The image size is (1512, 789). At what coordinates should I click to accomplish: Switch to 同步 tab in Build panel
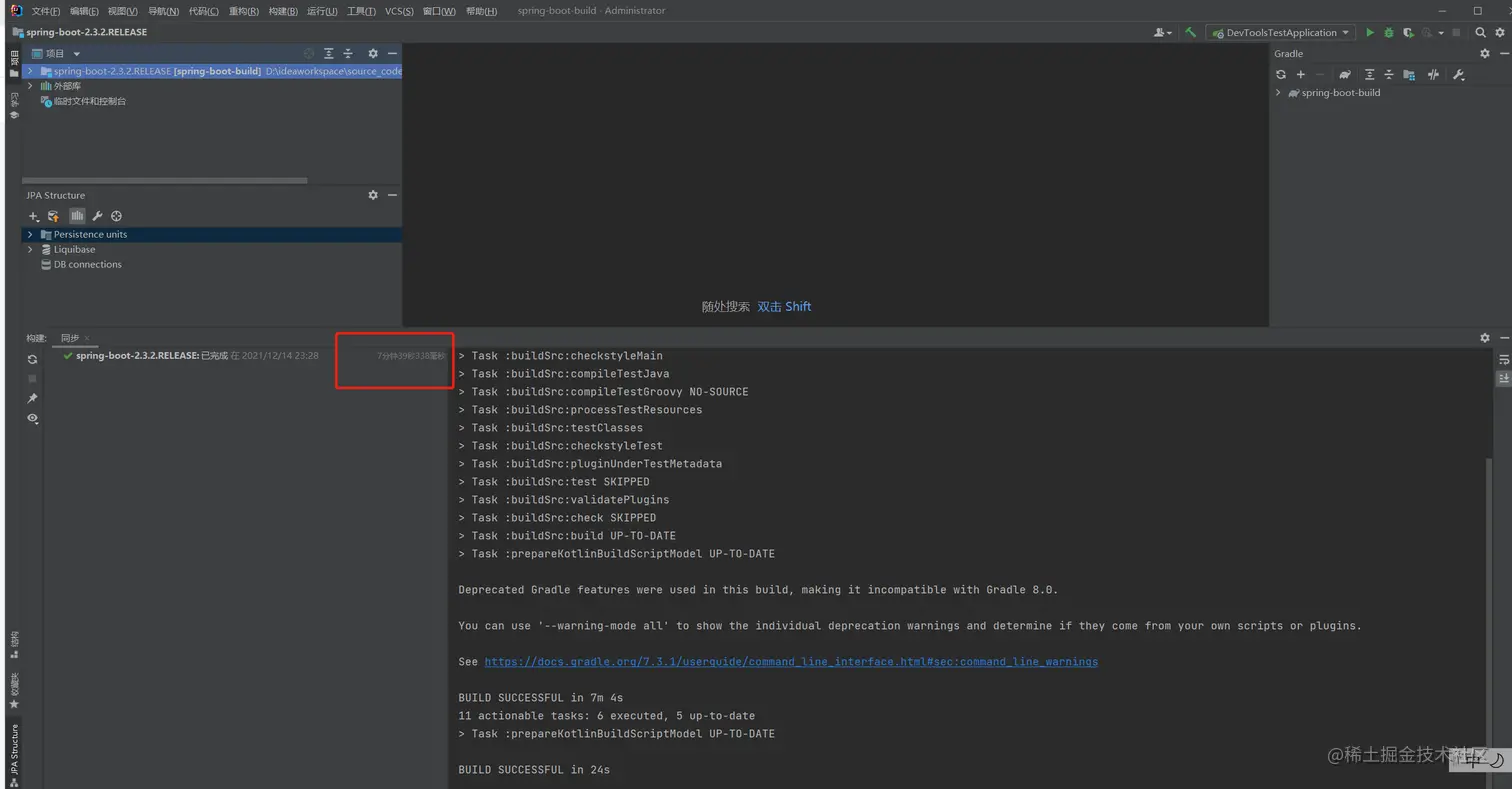69,338
